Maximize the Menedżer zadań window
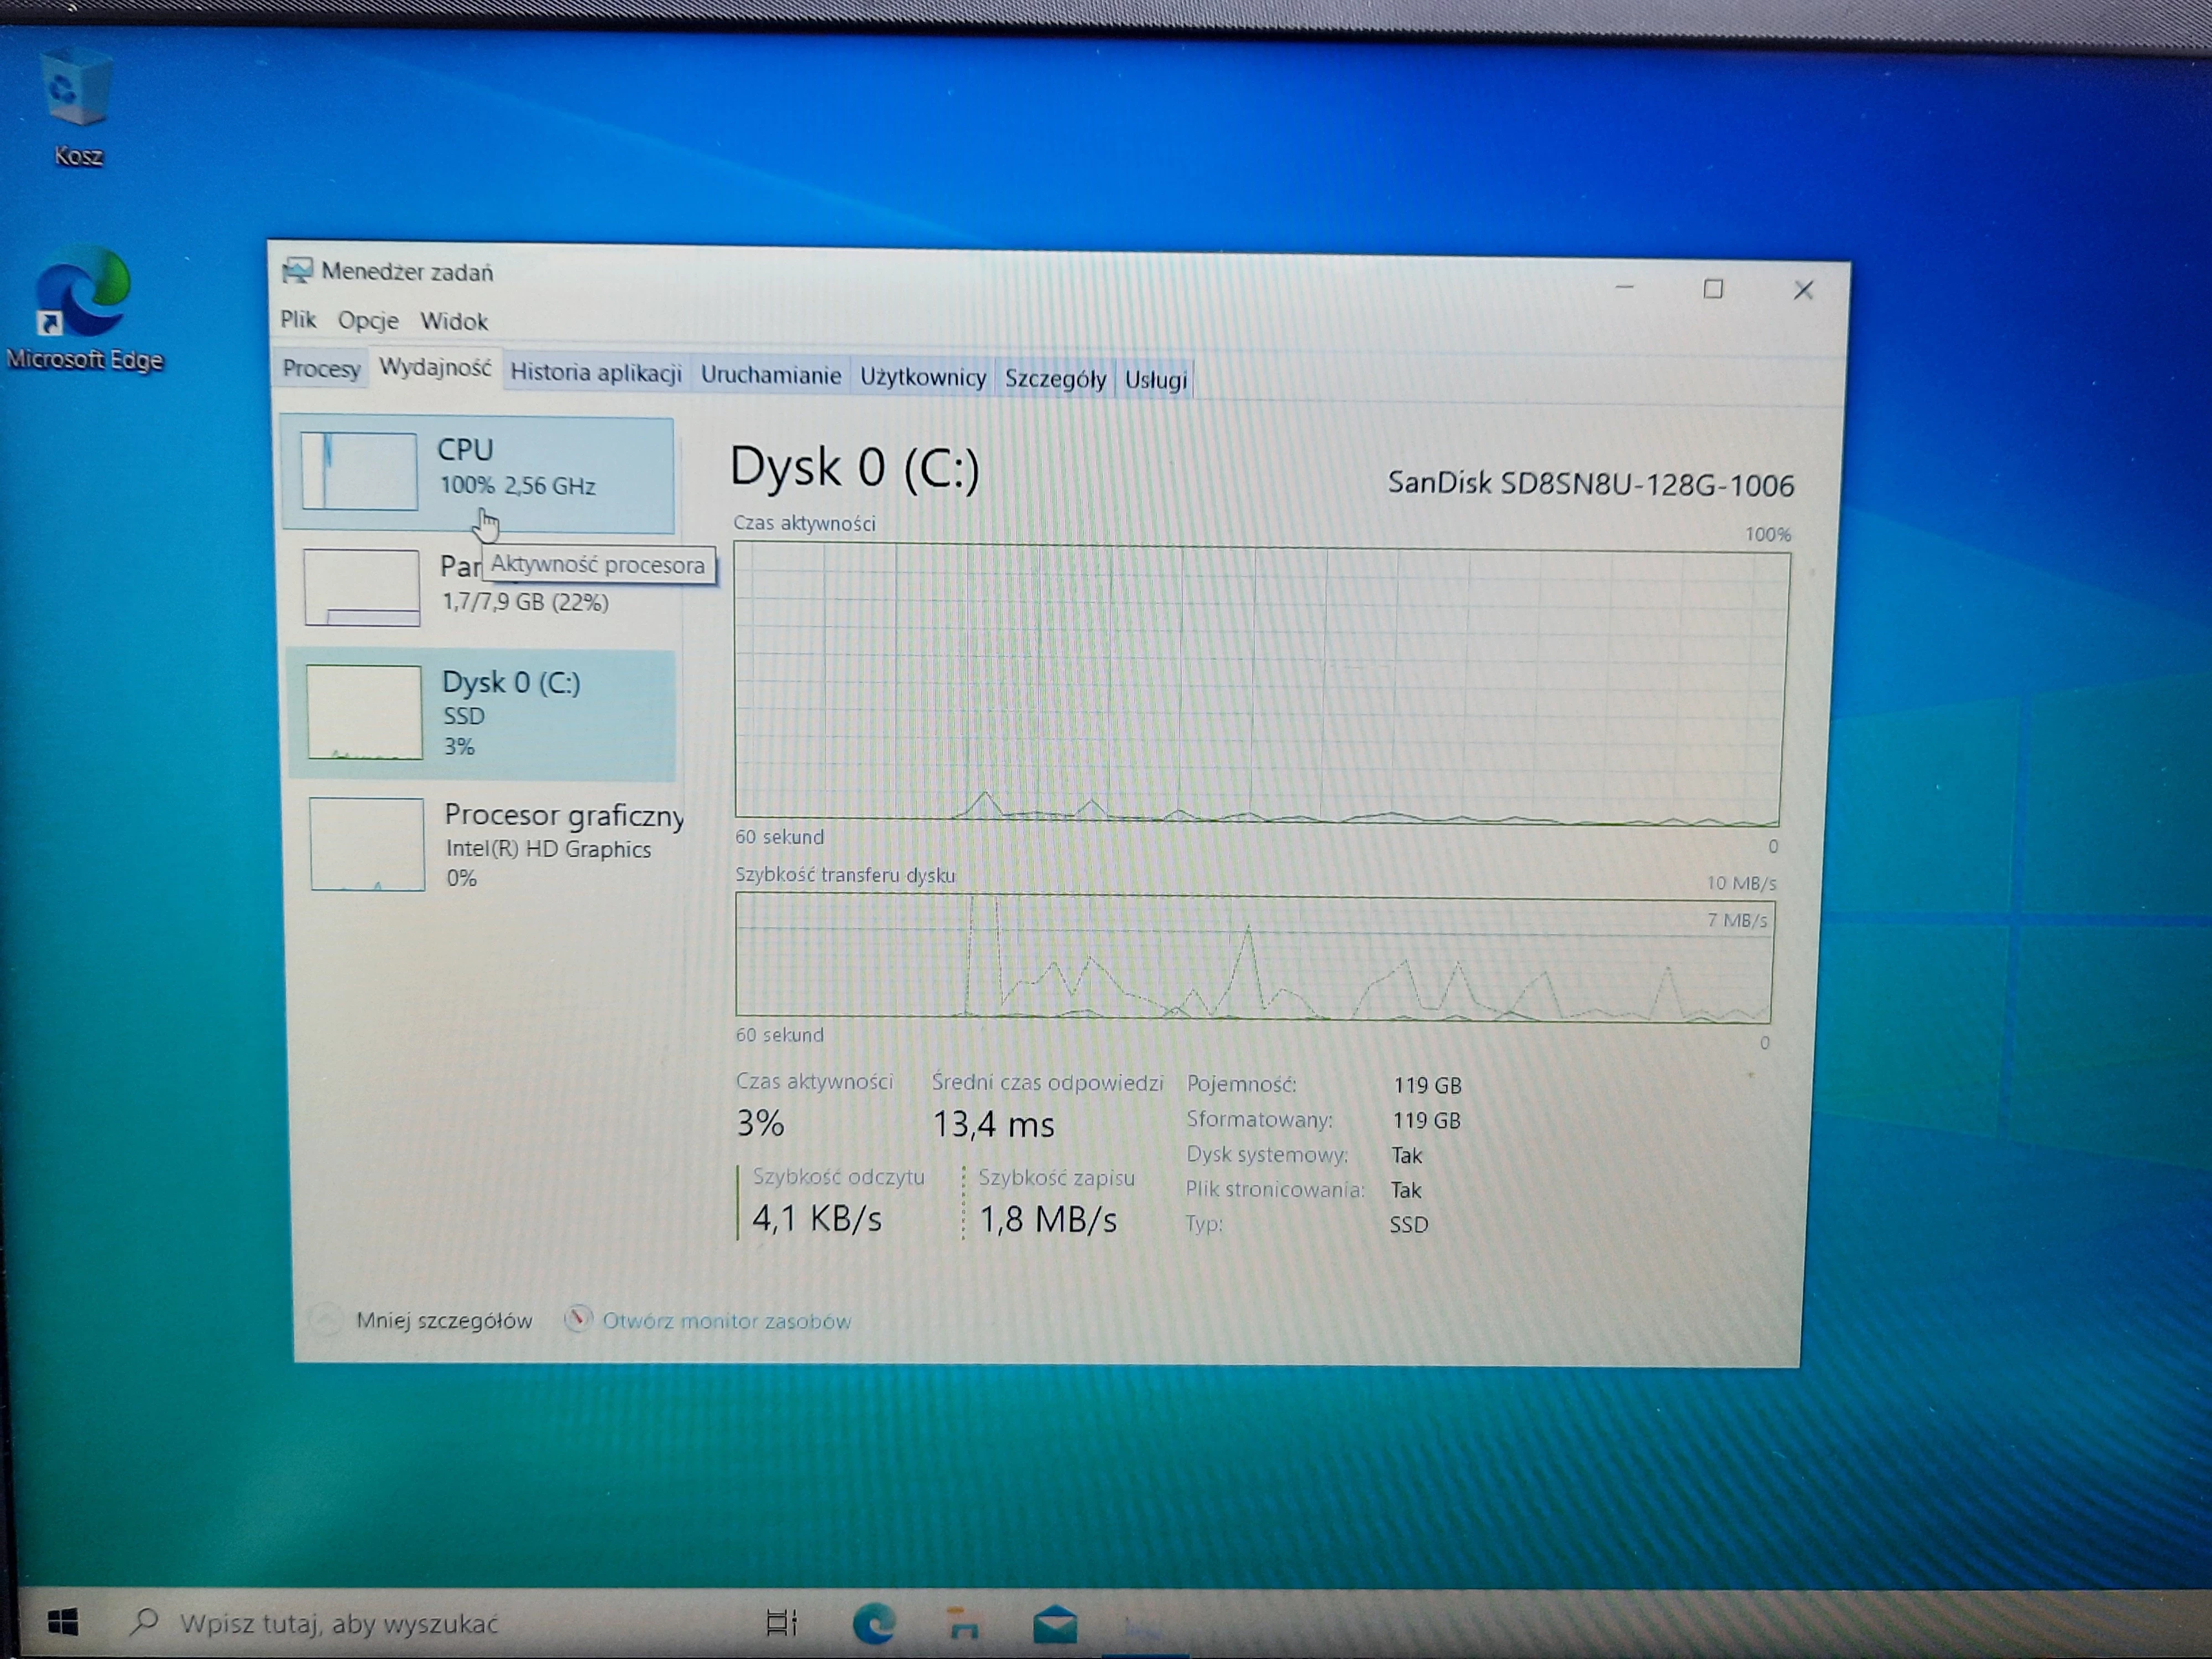2212x1659 pixels. [1713, 289]
